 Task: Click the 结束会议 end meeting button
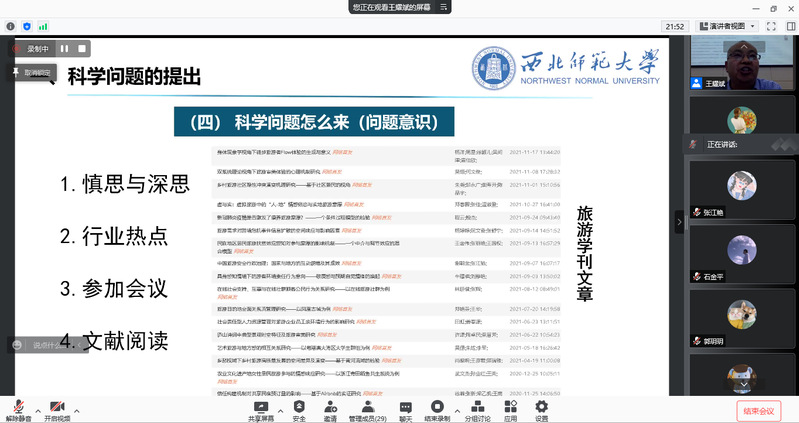757,410
